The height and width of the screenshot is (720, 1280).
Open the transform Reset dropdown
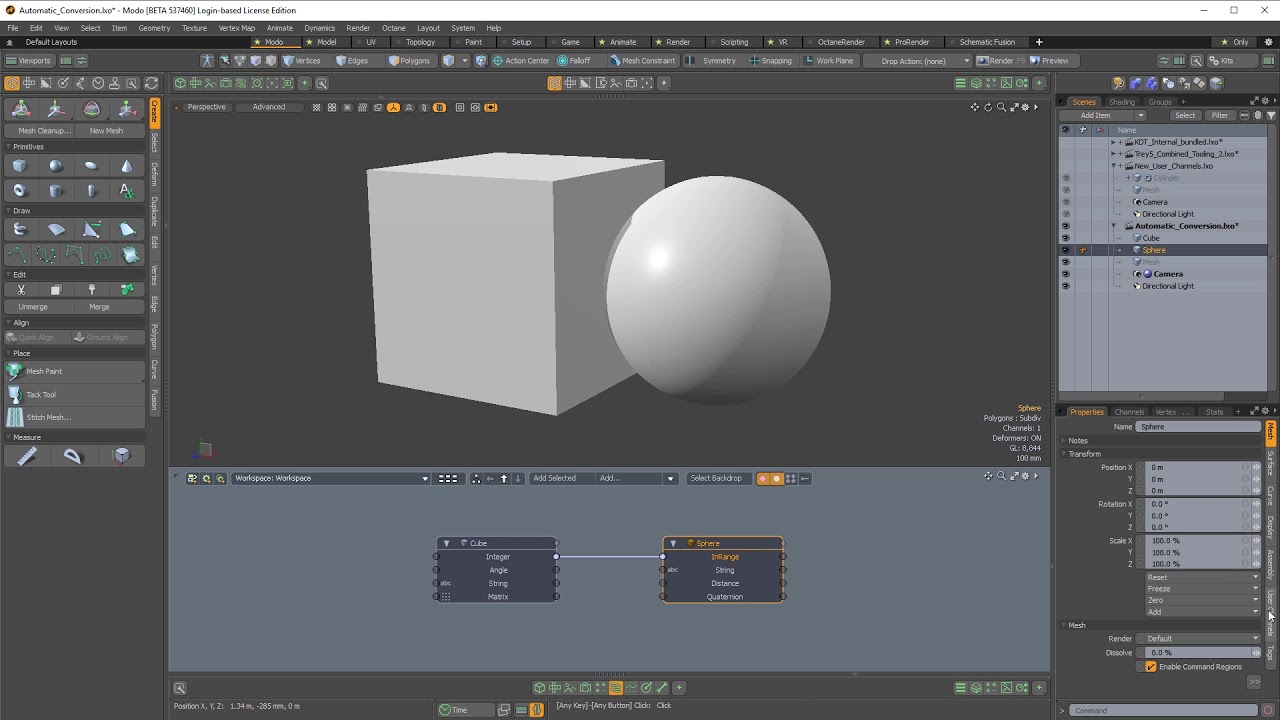[x=1202, y=577]
